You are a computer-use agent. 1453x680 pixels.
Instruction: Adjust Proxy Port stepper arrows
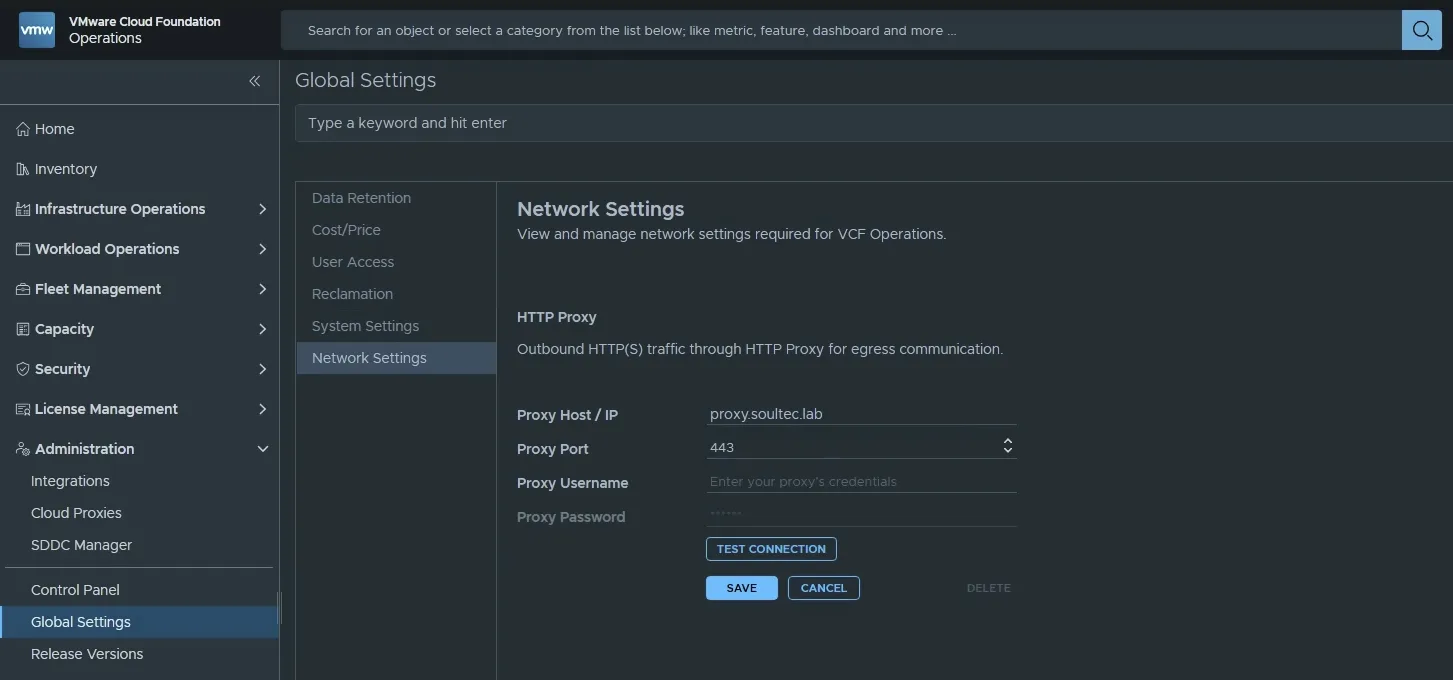[x=1007, y=446]
